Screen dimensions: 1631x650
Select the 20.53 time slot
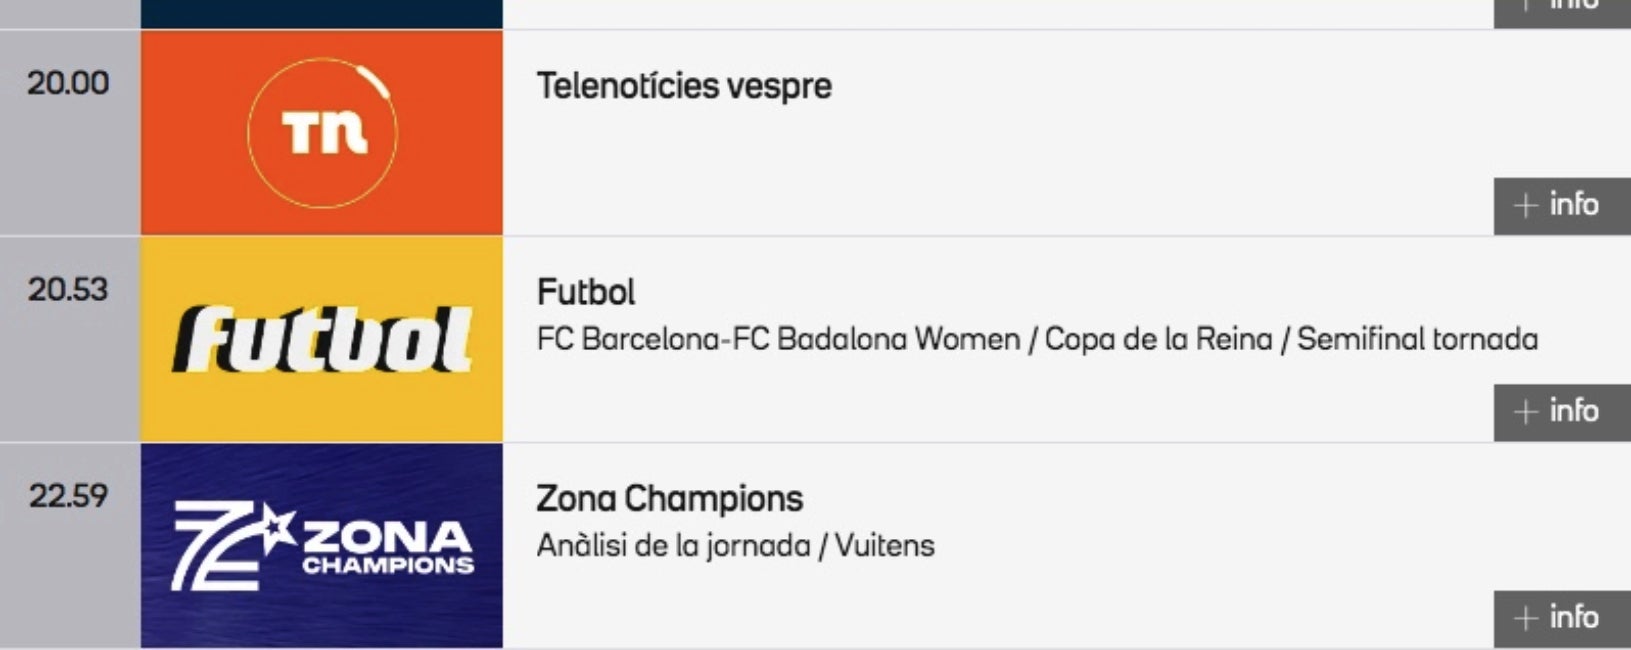click(68, 289)
